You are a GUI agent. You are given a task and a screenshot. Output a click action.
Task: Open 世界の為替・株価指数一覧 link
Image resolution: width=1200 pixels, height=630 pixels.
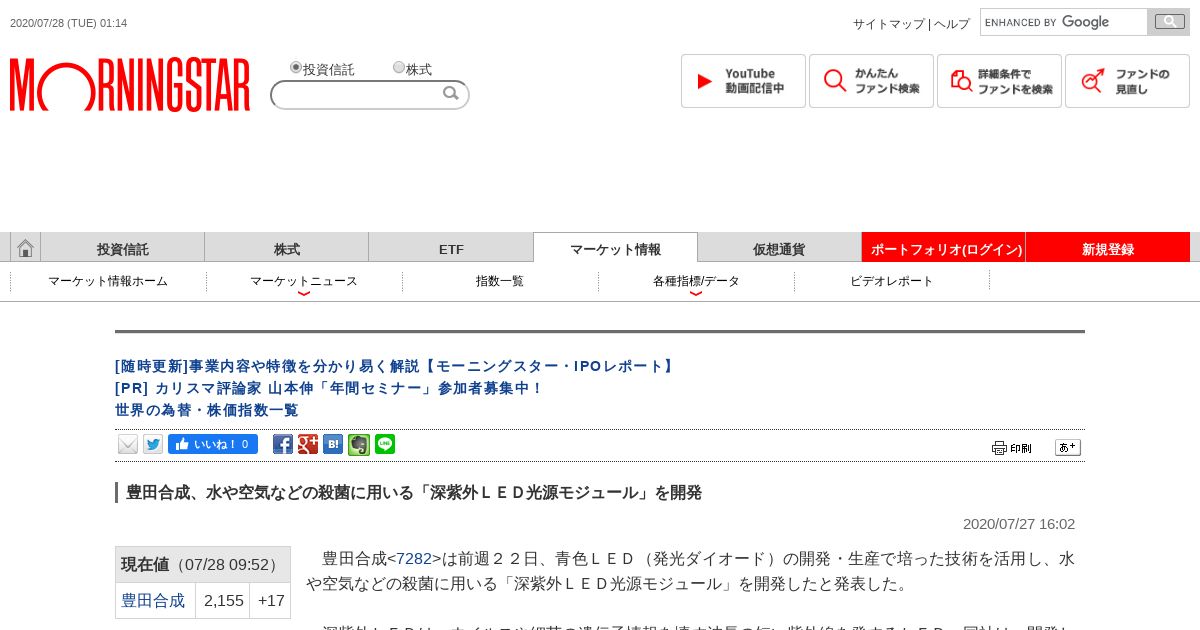[207, 410]
